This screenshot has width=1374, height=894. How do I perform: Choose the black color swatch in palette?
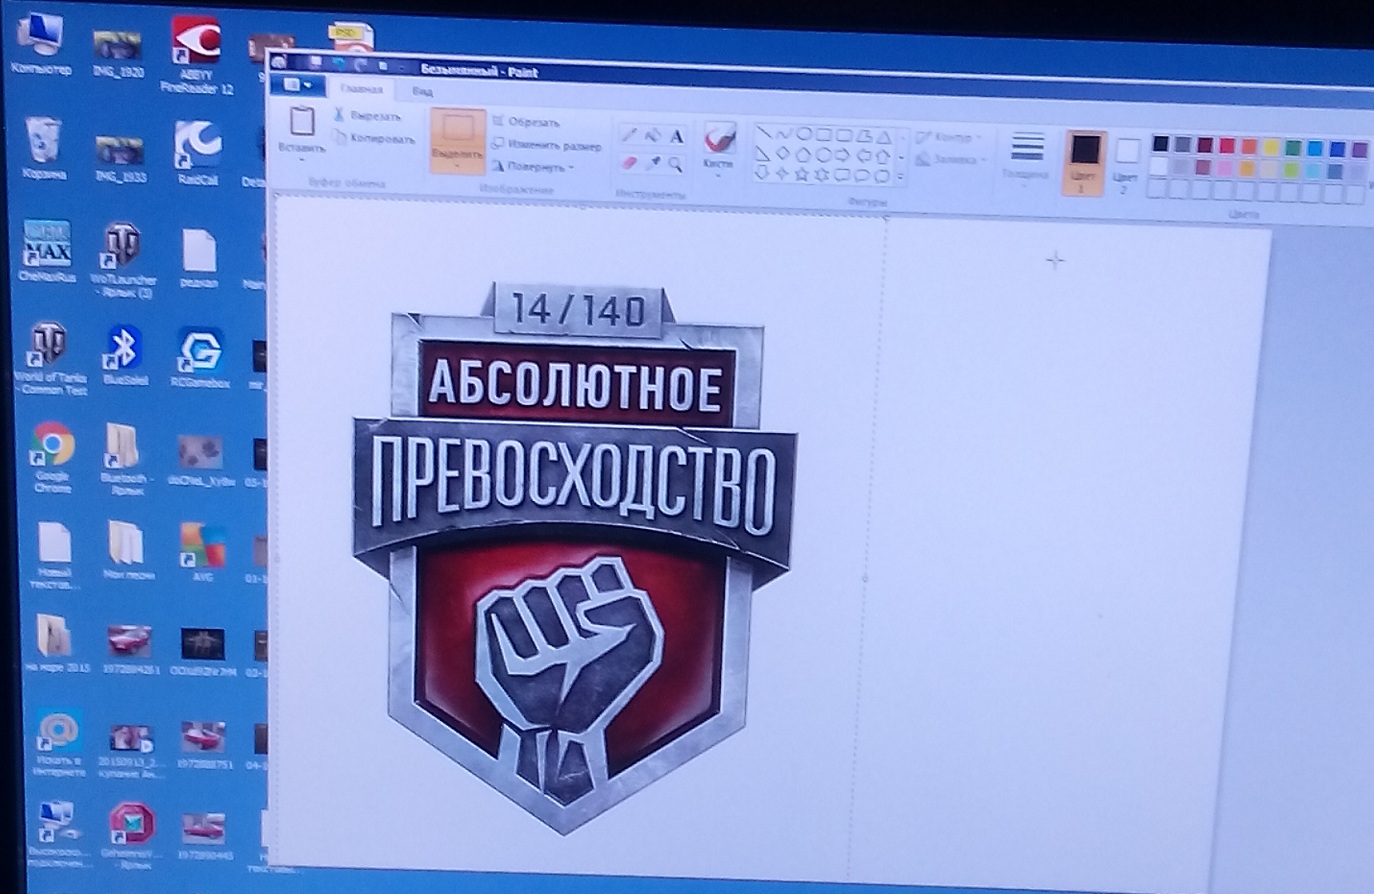point(1160,144)
